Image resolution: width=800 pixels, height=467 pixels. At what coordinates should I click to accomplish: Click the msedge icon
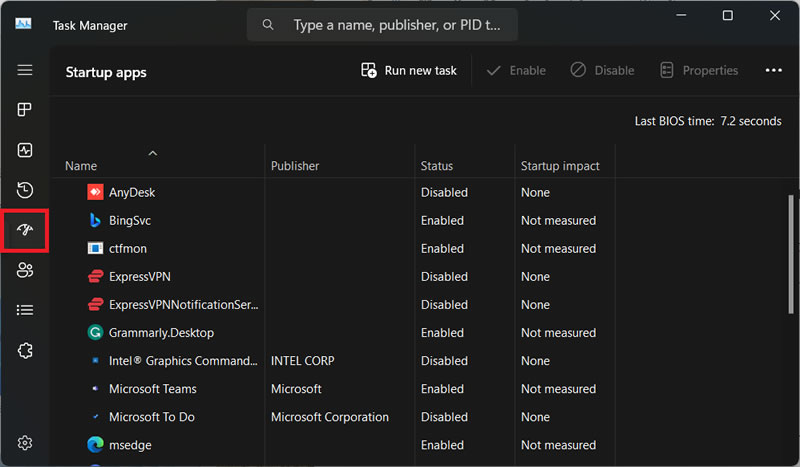point(95,445)
